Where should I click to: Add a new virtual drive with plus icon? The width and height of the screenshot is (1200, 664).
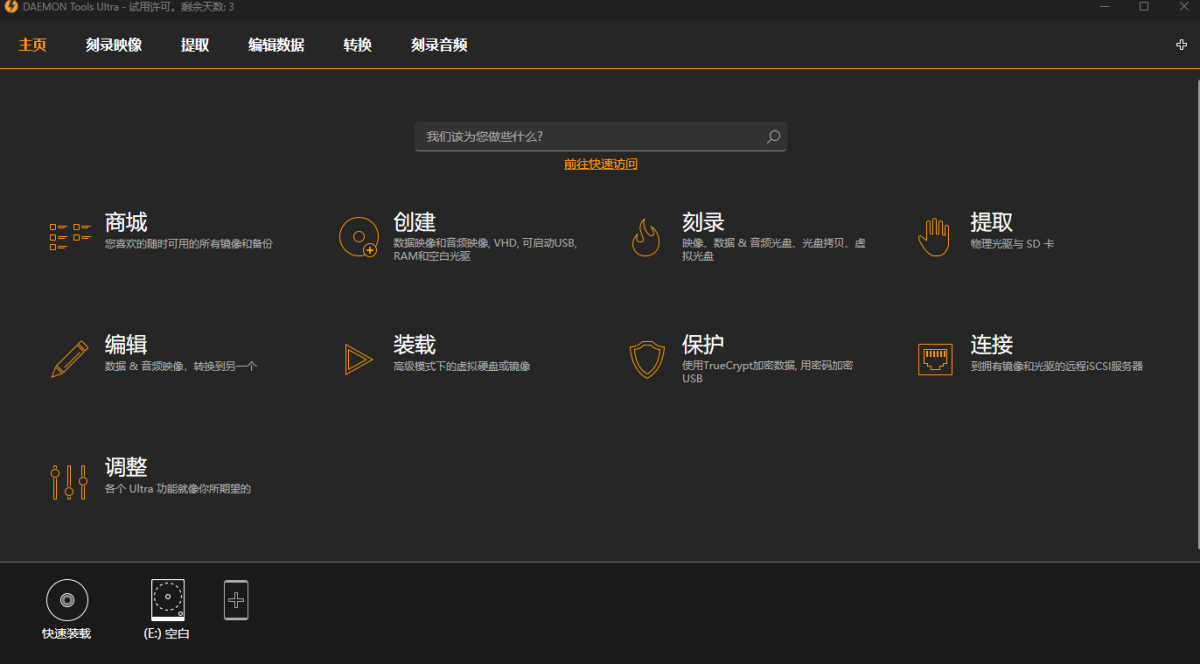pyautogui.click(x=236, y=599)
